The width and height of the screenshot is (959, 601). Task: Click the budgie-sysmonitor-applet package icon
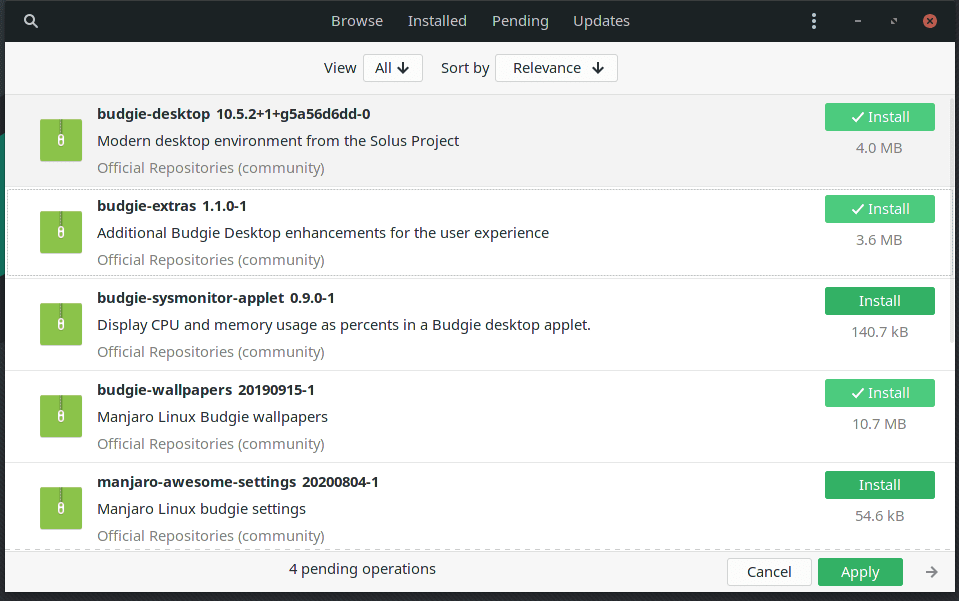tap(61, 324)
